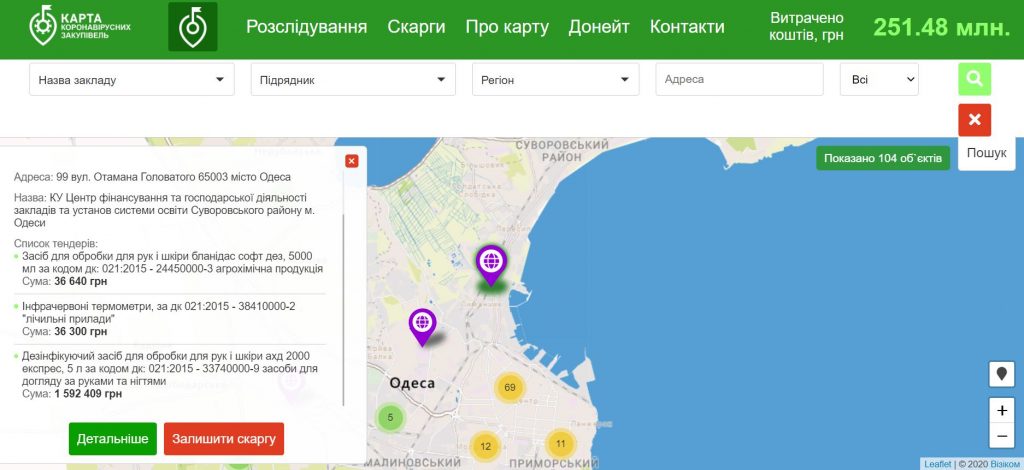Open the Назва закладу dropdown

pos(131,80)
